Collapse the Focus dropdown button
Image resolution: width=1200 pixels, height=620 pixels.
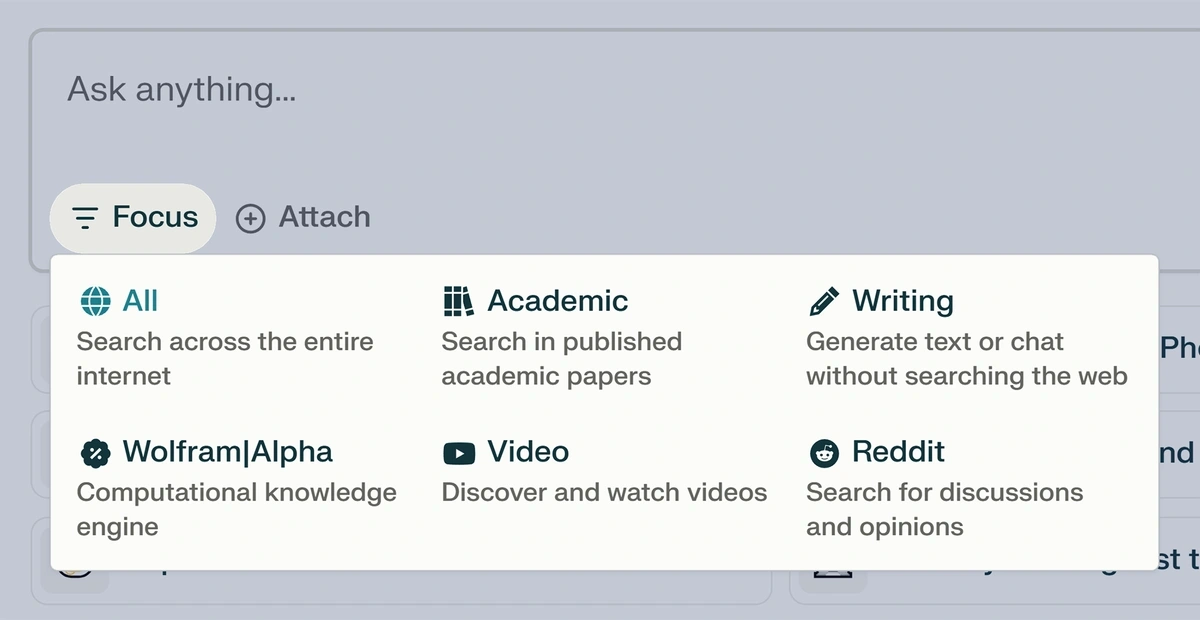point(133,218)
